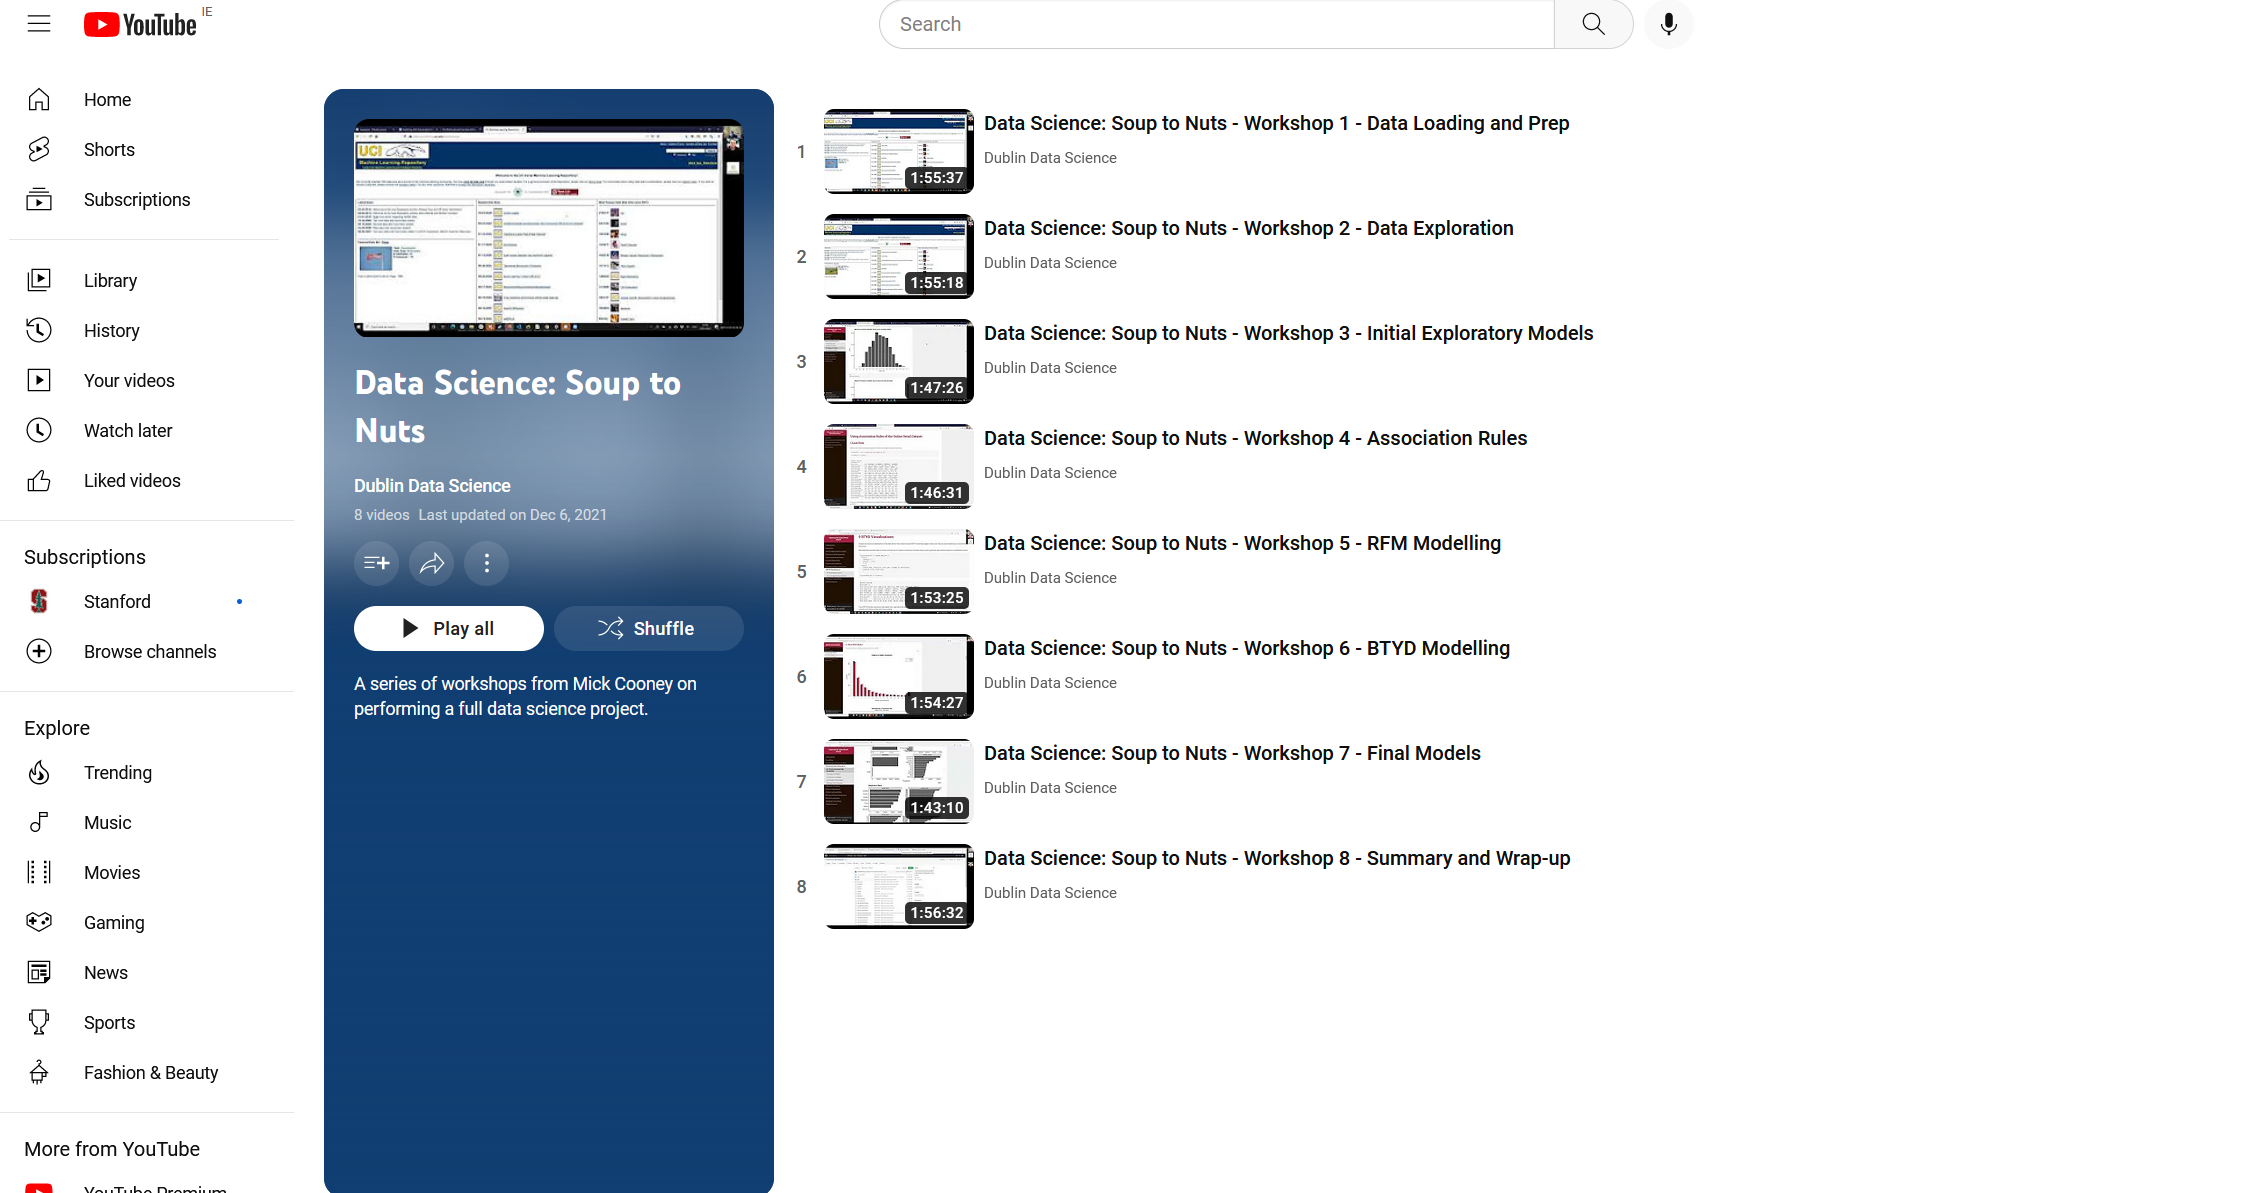2251x1193 pixels.
Task: Share the playlist via arrow icon
Action: pos(432,563)
